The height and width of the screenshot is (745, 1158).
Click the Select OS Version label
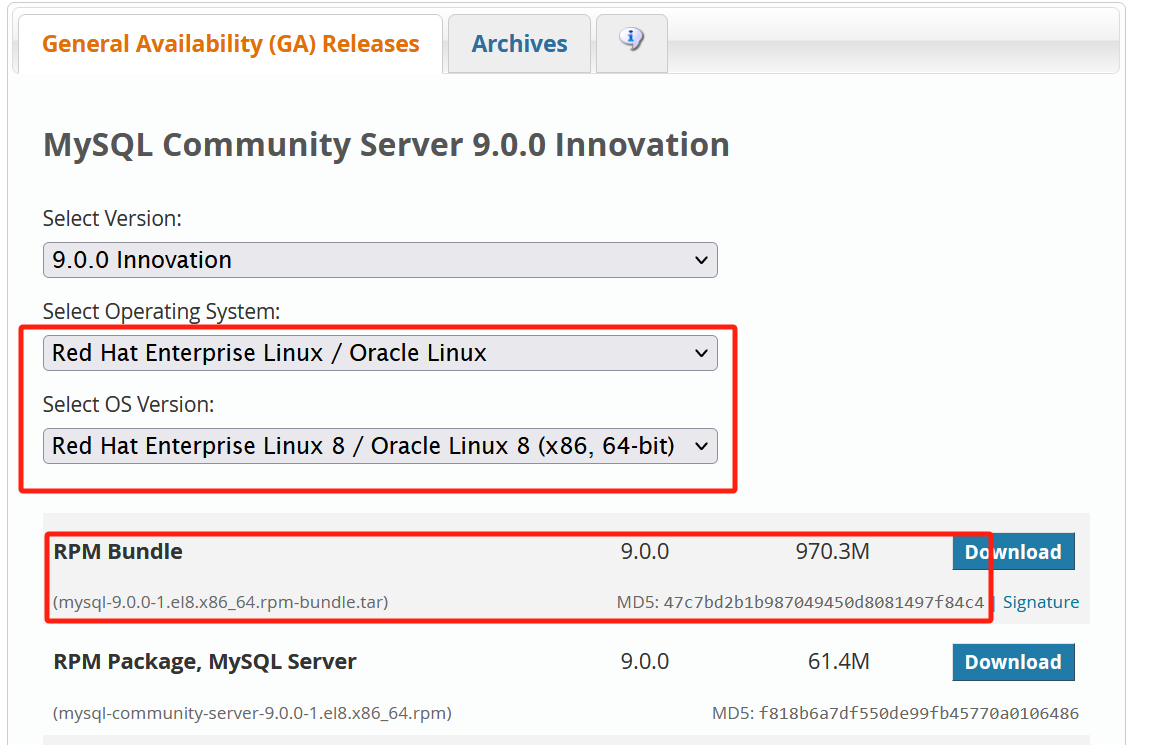coord(129,405)
